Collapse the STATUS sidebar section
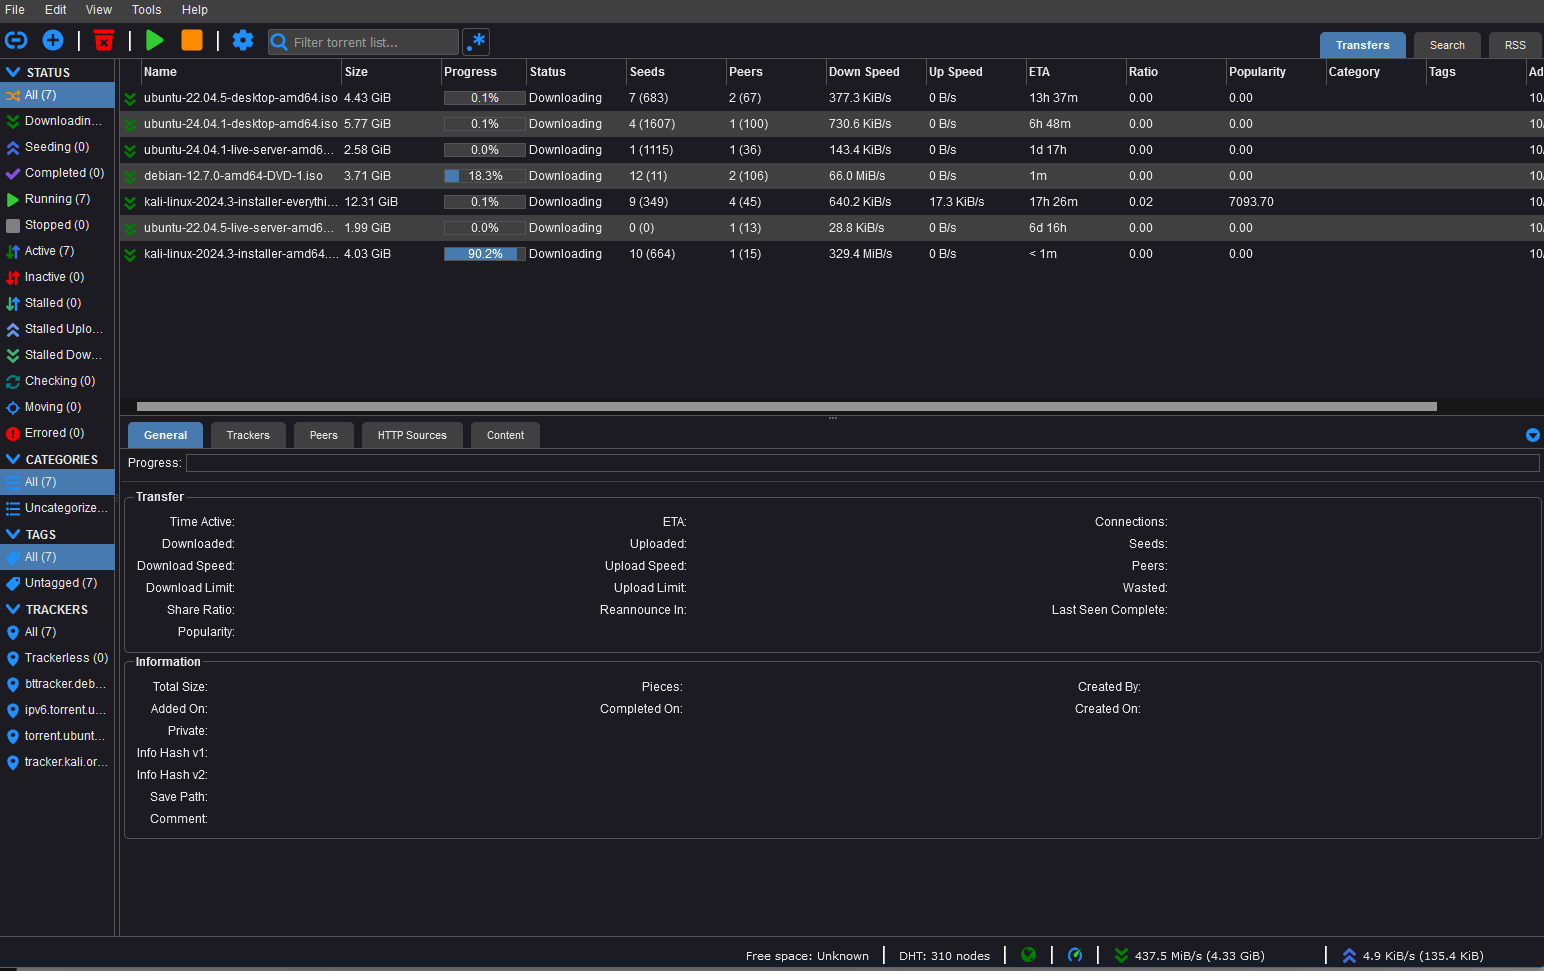This screenshot has width=1544, height=971. [x=13, y=72]
